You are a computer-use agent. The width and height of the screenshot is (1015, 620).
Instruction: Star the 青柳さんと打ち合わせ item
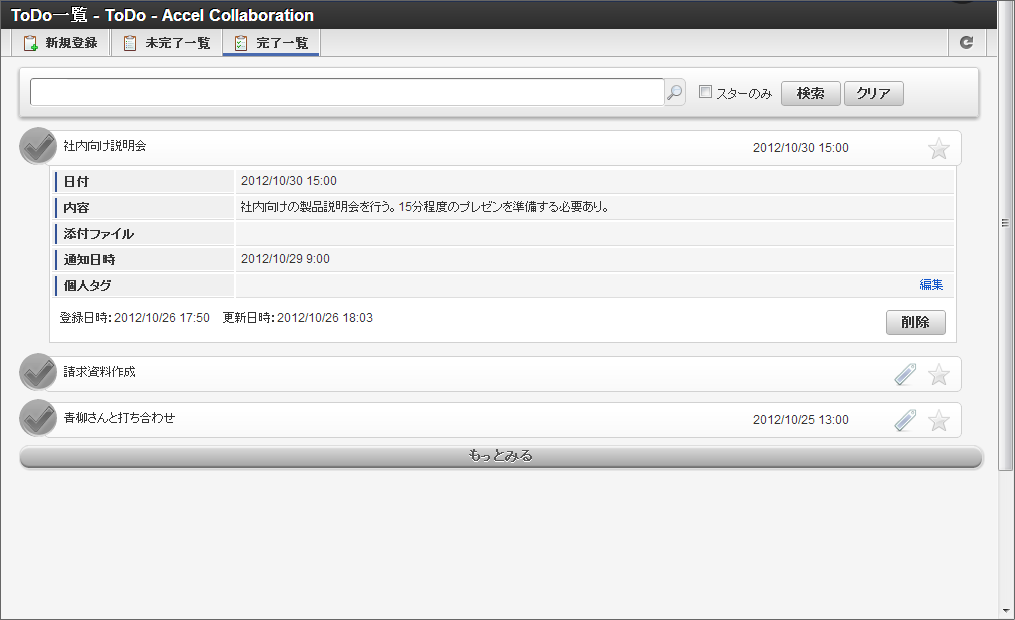(x=939, y=421)
